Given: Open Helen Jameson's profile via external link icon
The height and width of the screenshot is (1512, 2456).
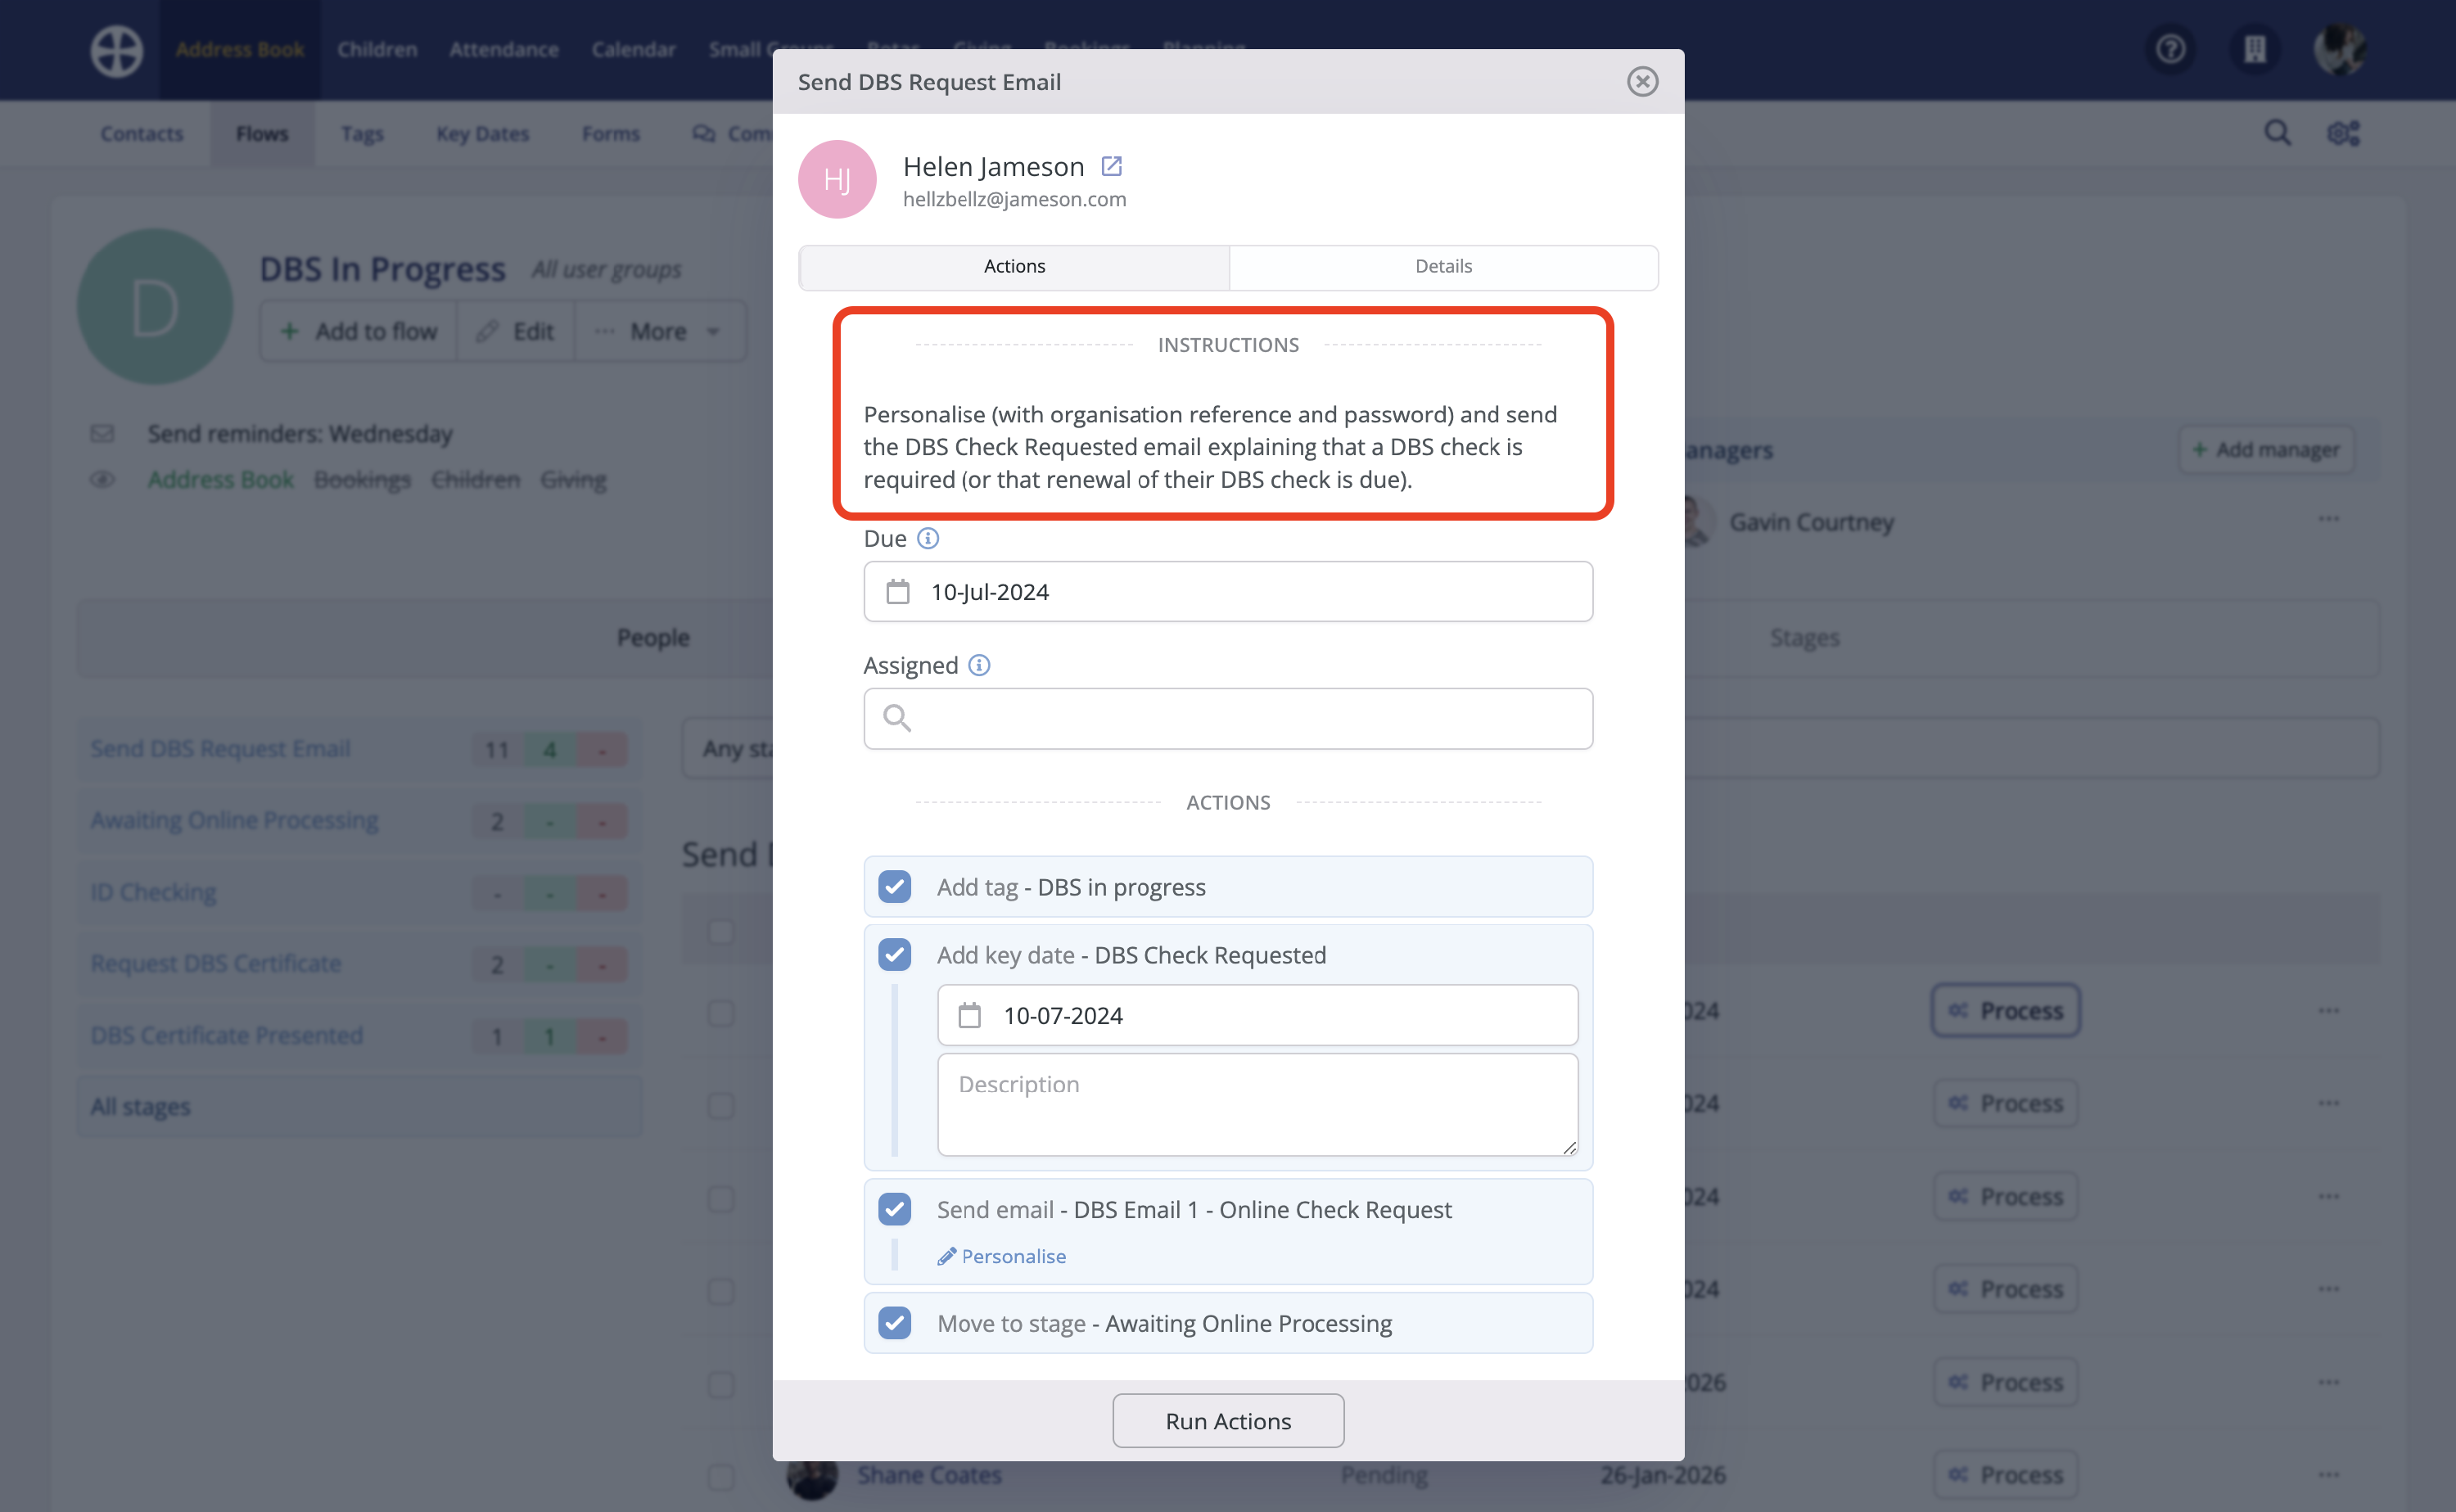Looking at the screenshot, I should tap(1111, 166).
